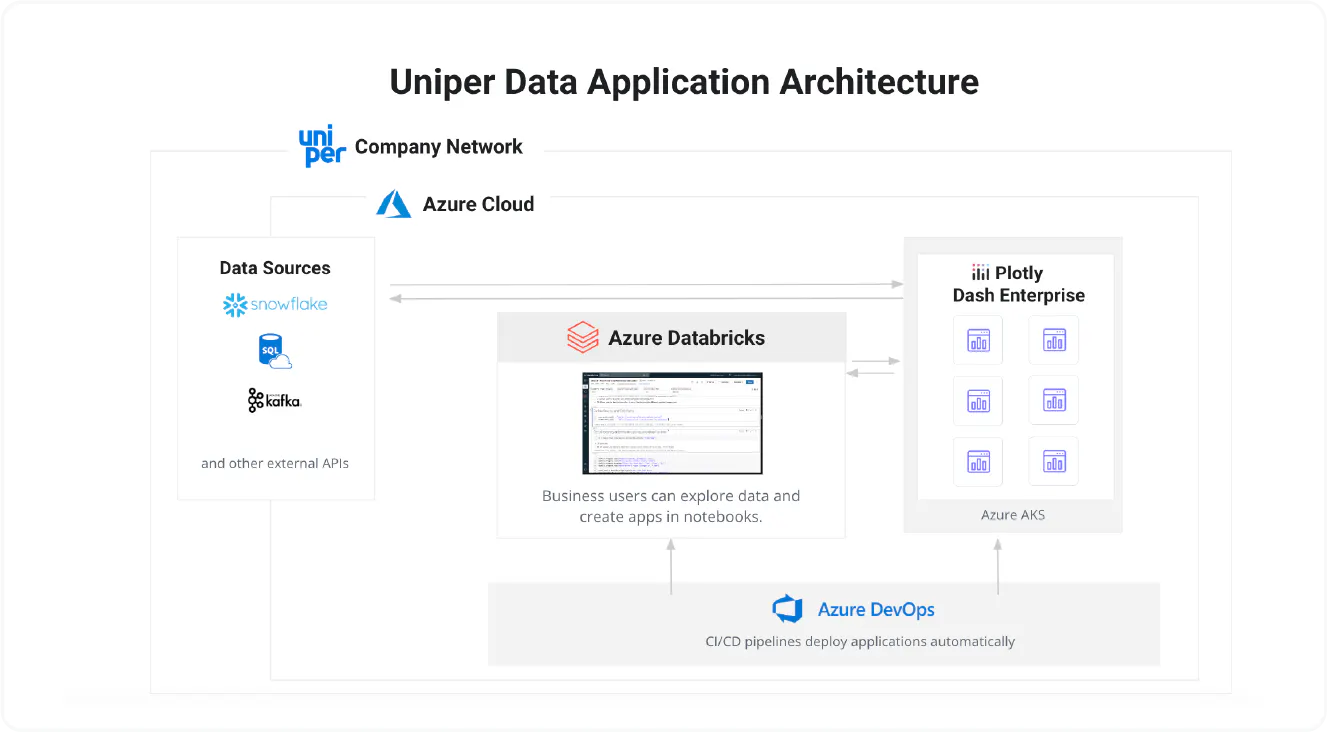Click the Uniper logo beside Company Network
1327x732 pixels.
(322, 146)
